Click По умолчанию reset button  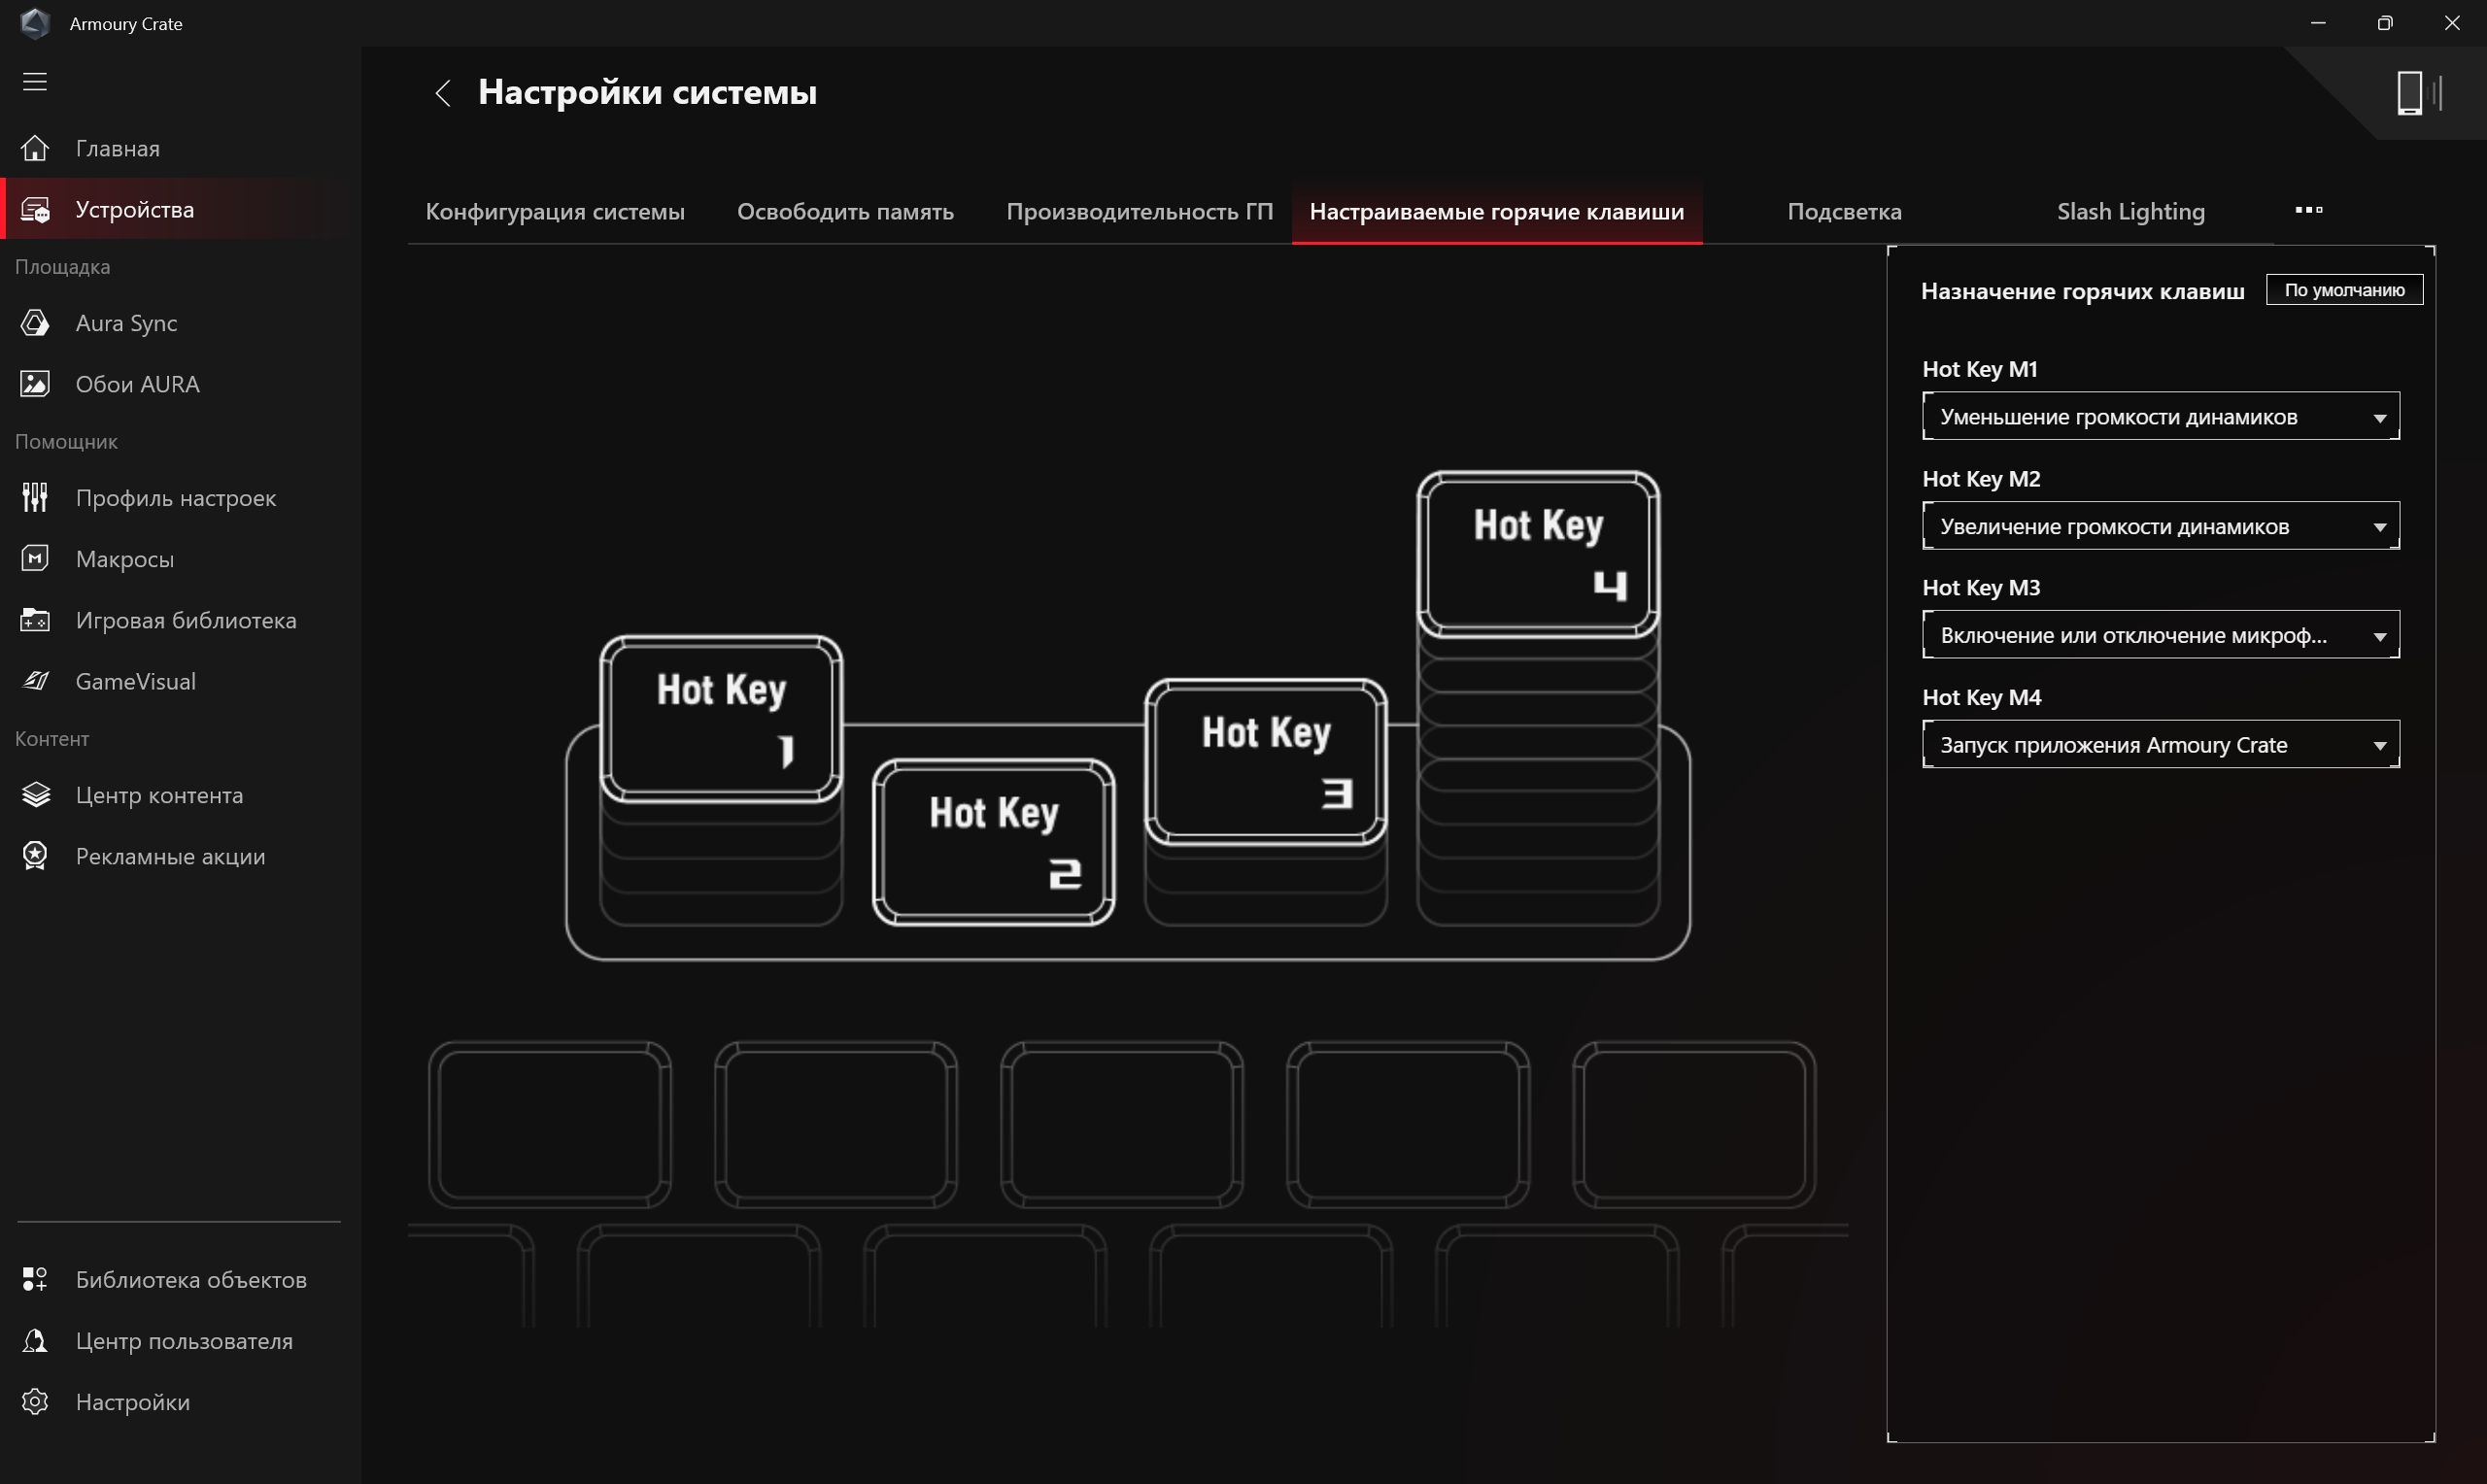click(x=2344, y=290)
